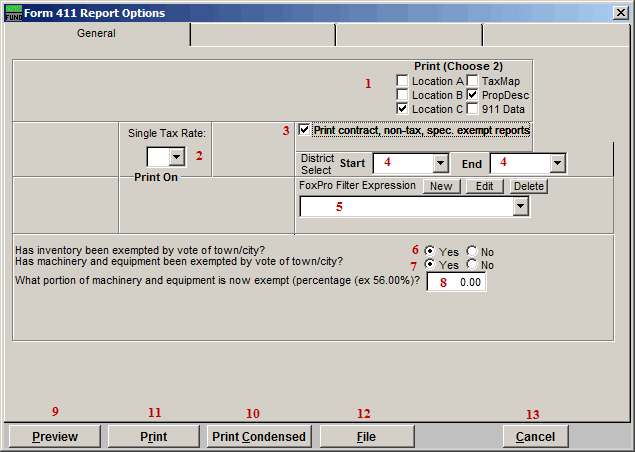This screenshot has width=635, height=452.
Task: Expand the District Select End dropdown
Action: (x=557, y=163)
